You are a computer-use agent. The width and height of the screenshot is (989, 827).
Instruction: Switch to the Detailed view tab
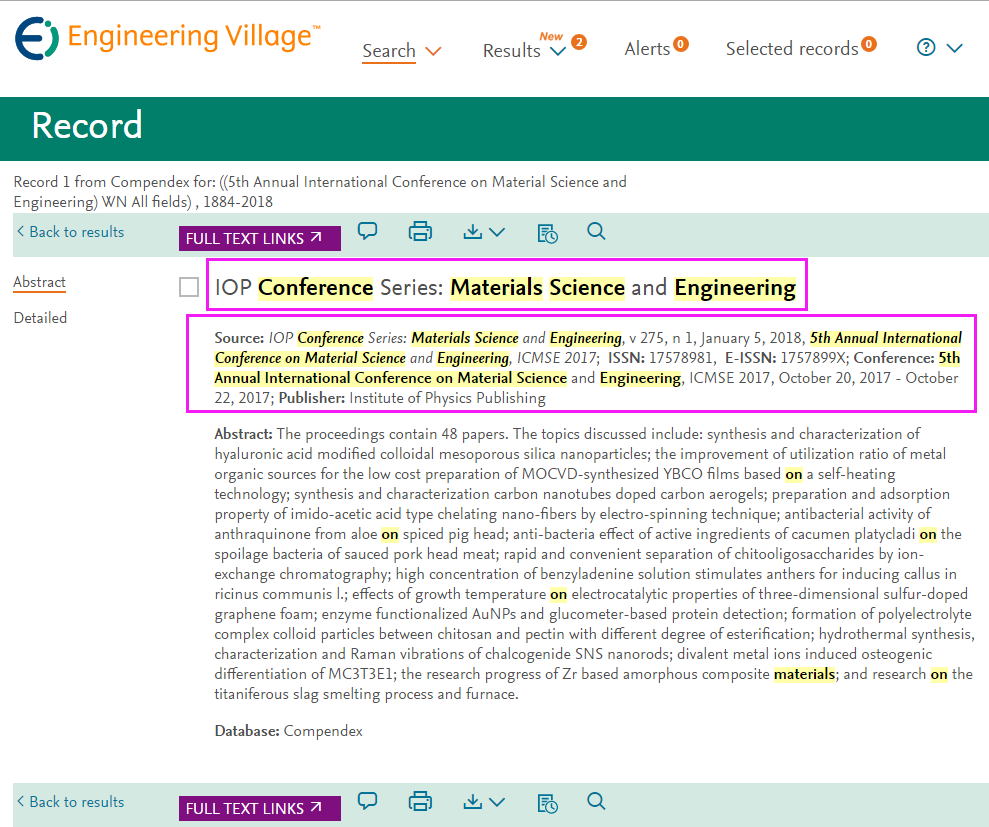(40, 318)
